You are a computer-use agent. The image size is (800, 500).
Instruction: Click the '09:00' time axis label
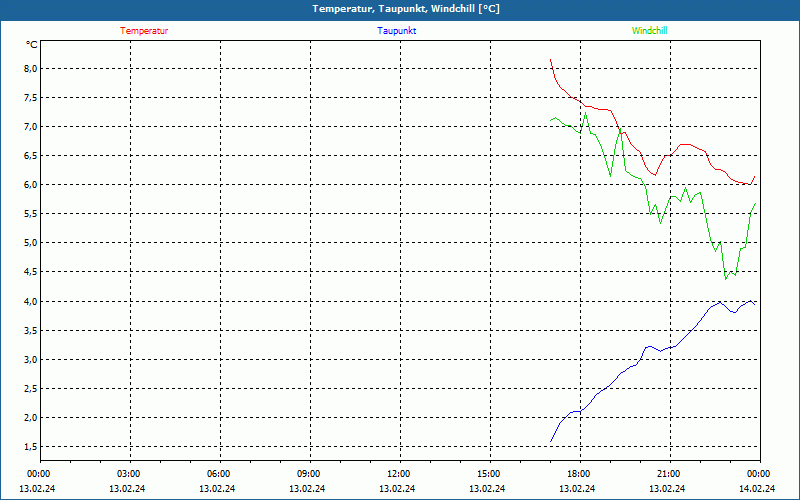(309, 474)
